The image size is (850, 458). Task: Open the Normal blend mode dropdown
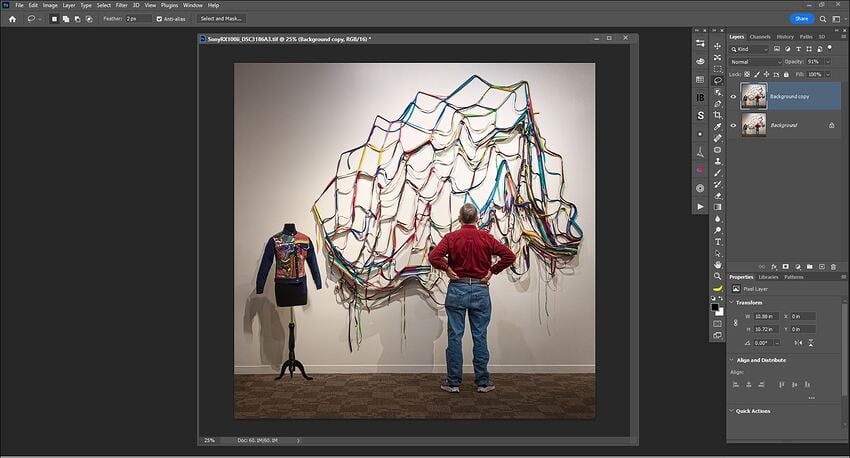[755, 62]
